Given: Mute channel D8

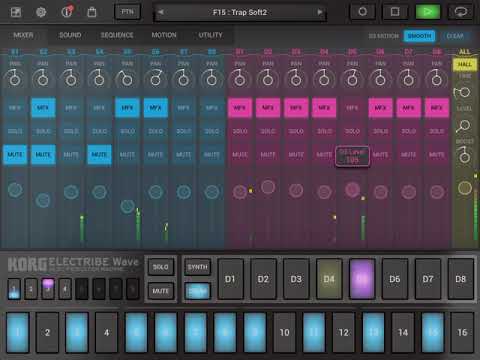Looking at the screenshot, I should point(437,155).
